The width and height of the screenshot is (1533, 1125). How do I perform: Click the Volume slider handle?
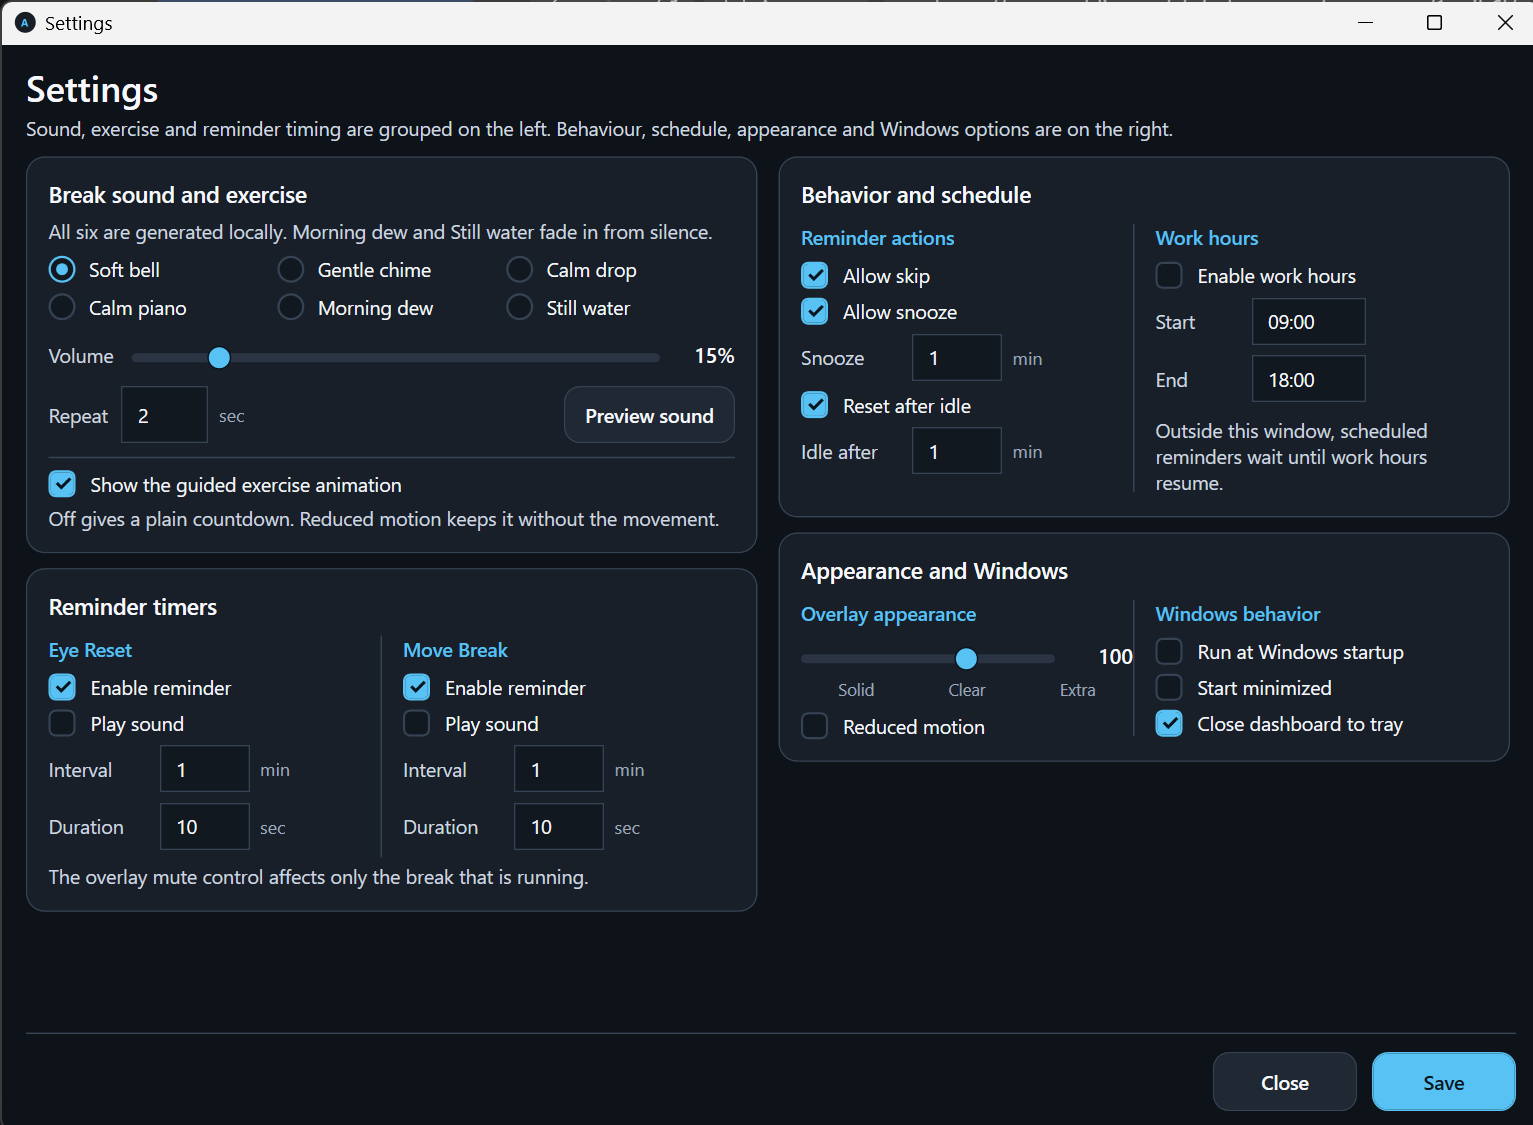click(x=219, y=357)
